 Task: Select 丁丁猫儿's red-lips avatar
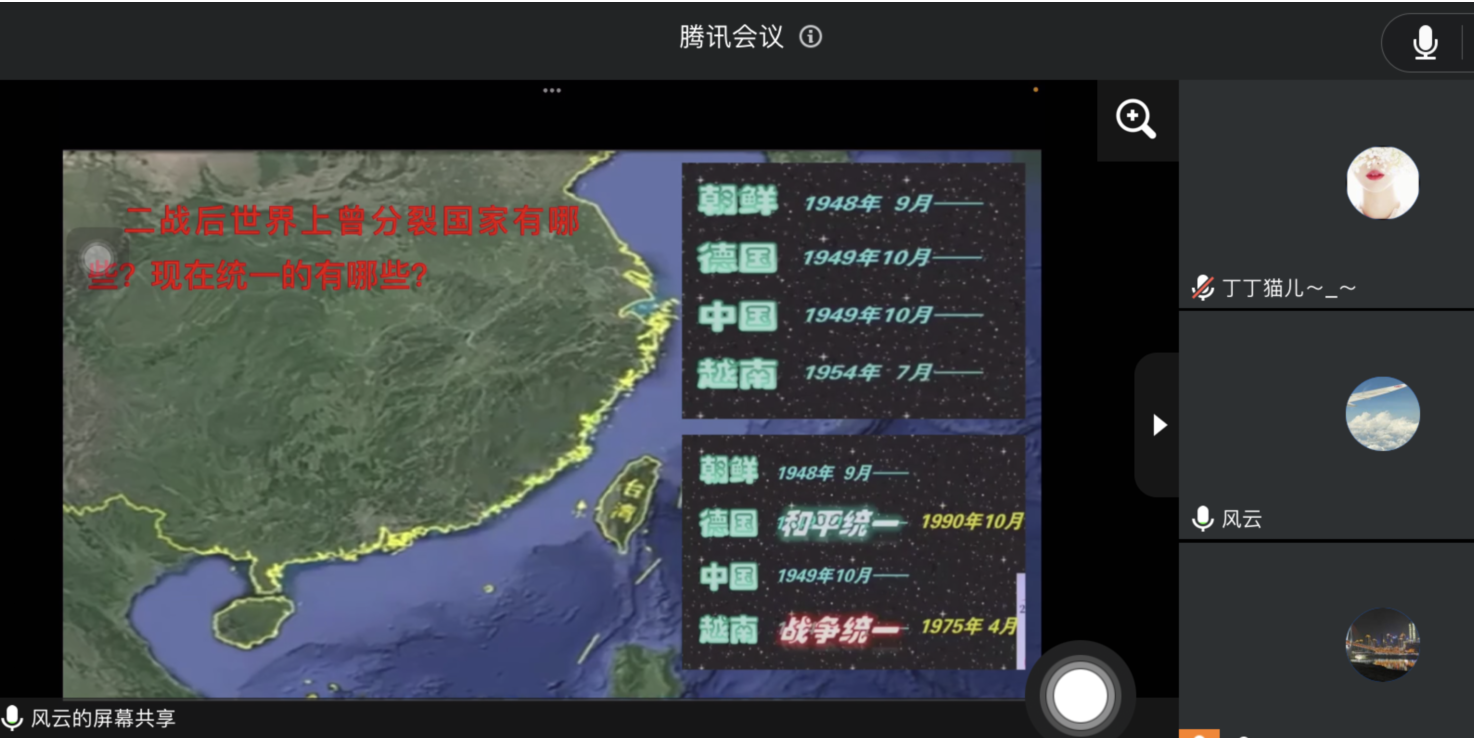point(1382,183)
